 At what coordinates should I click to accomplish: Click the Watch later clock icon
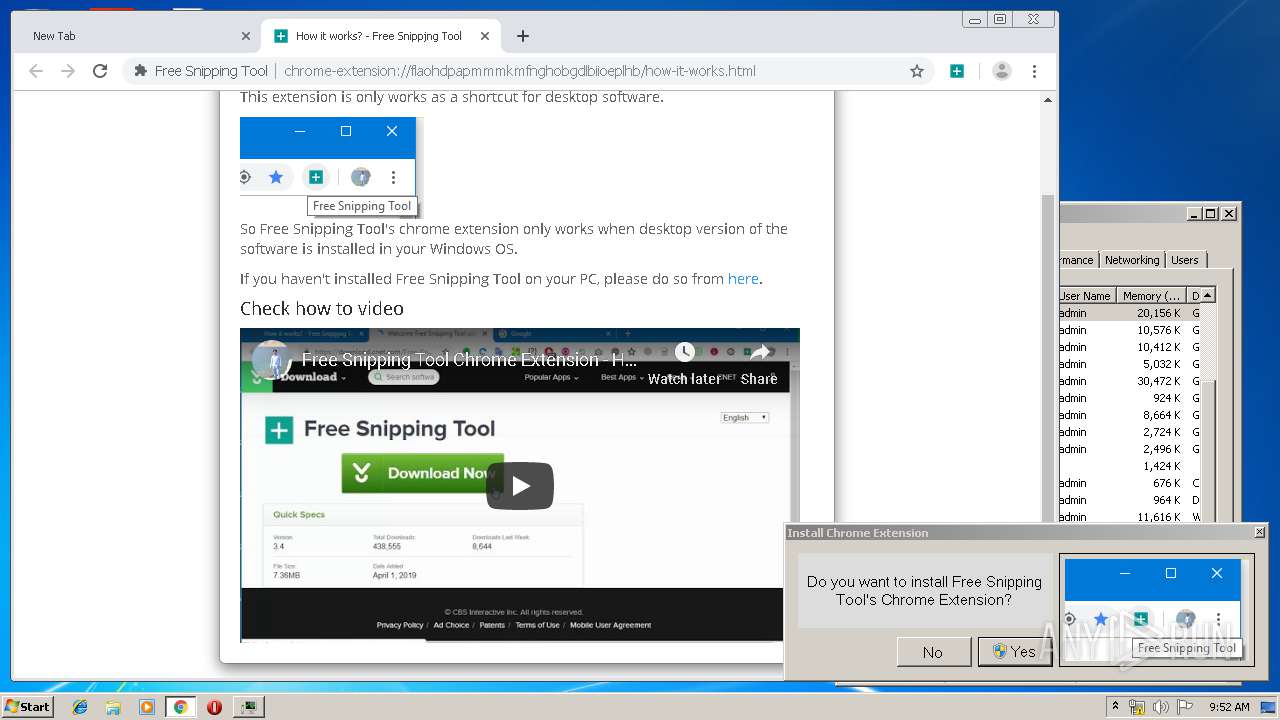tap(684, 352)
